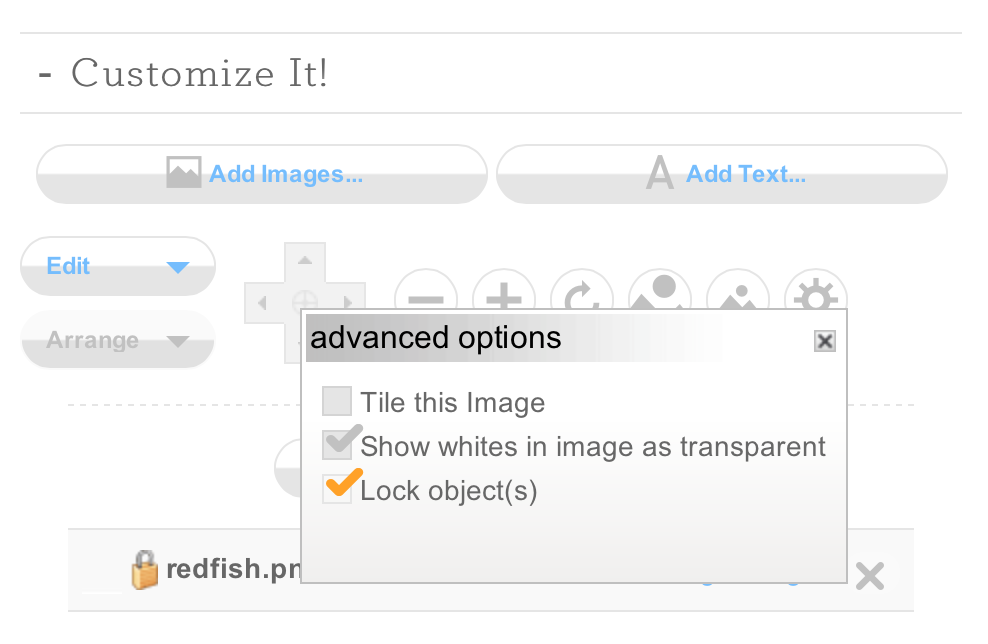Click the zoom in plus icon
988x644 pixels.
(x=504, y=290)
